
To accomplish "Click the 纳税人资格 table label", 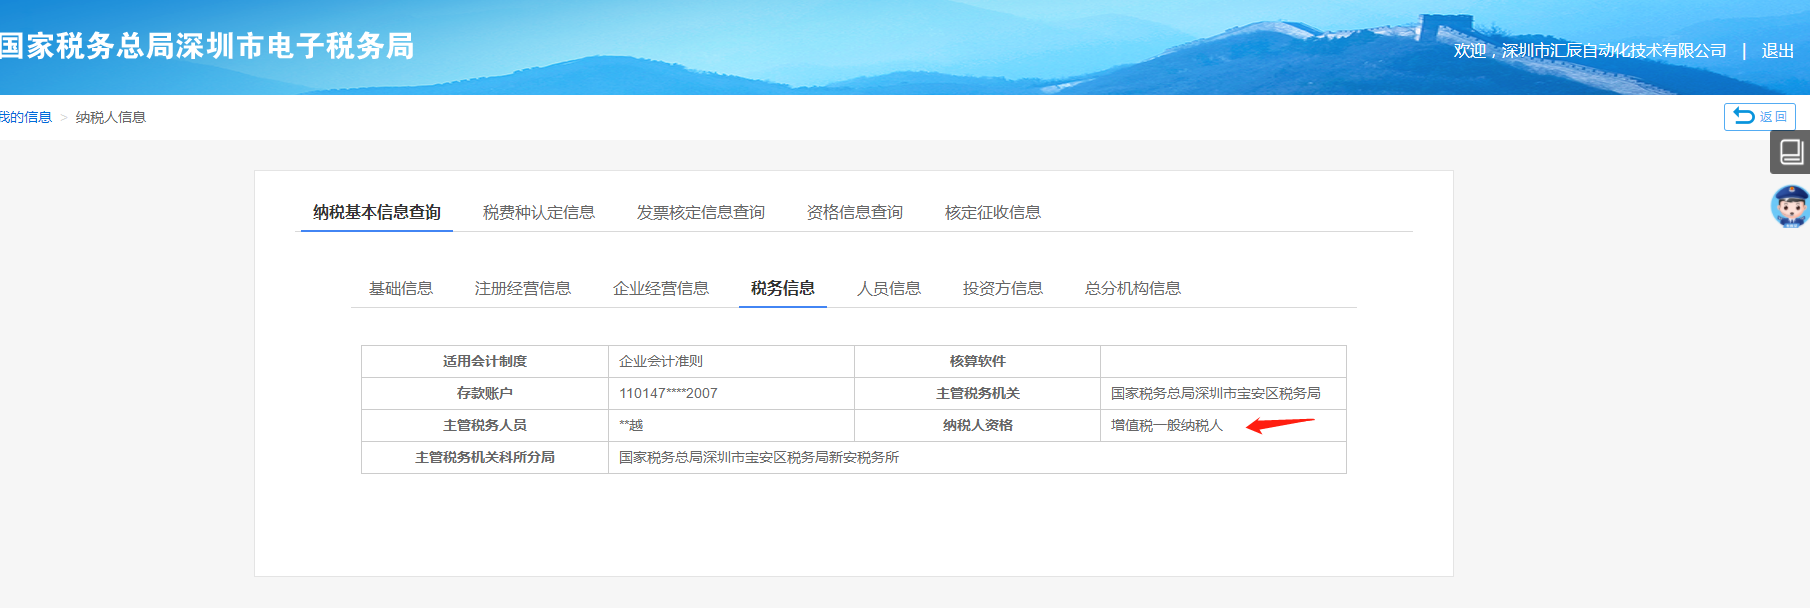I will click(978, 425).
